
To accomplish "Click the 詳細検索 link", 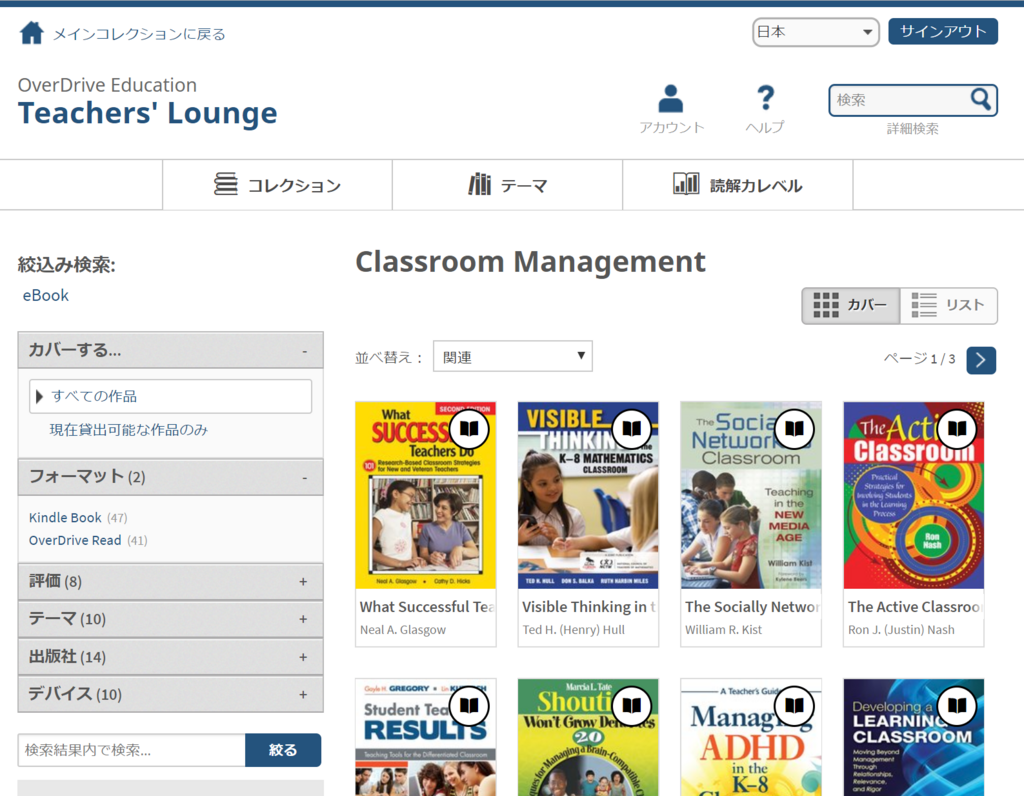I will [912, 129].
